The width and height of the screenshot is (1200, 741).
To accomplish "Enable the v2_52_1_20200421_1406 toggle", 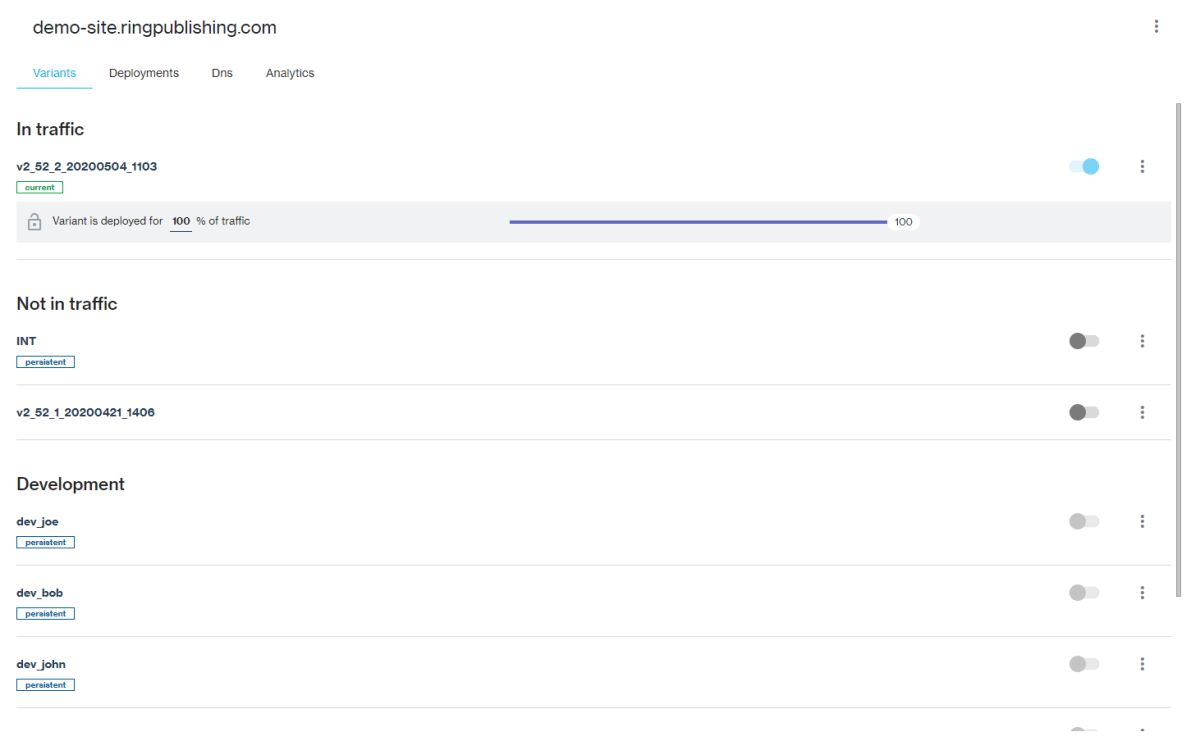I will [x=1084, y=412].
